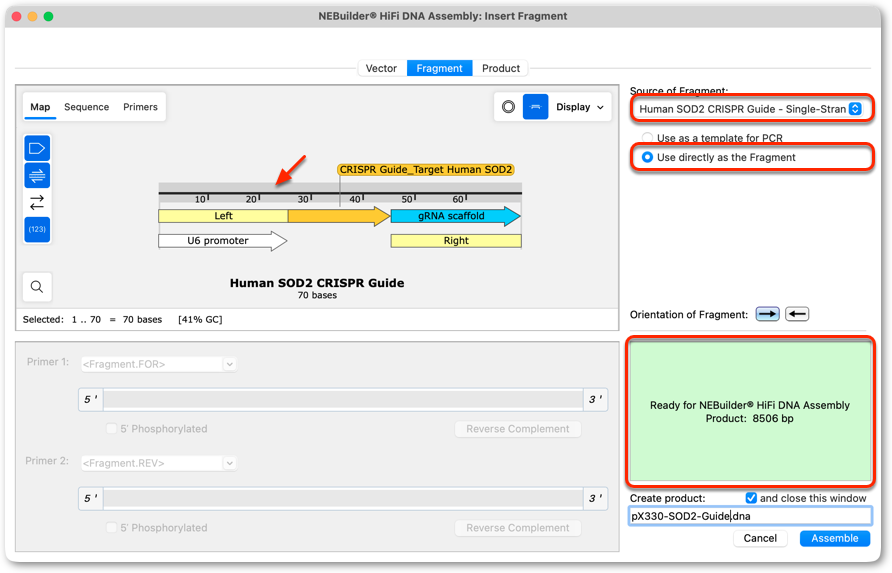Open the Map view tab
The image size is (892, 573).
40,107
